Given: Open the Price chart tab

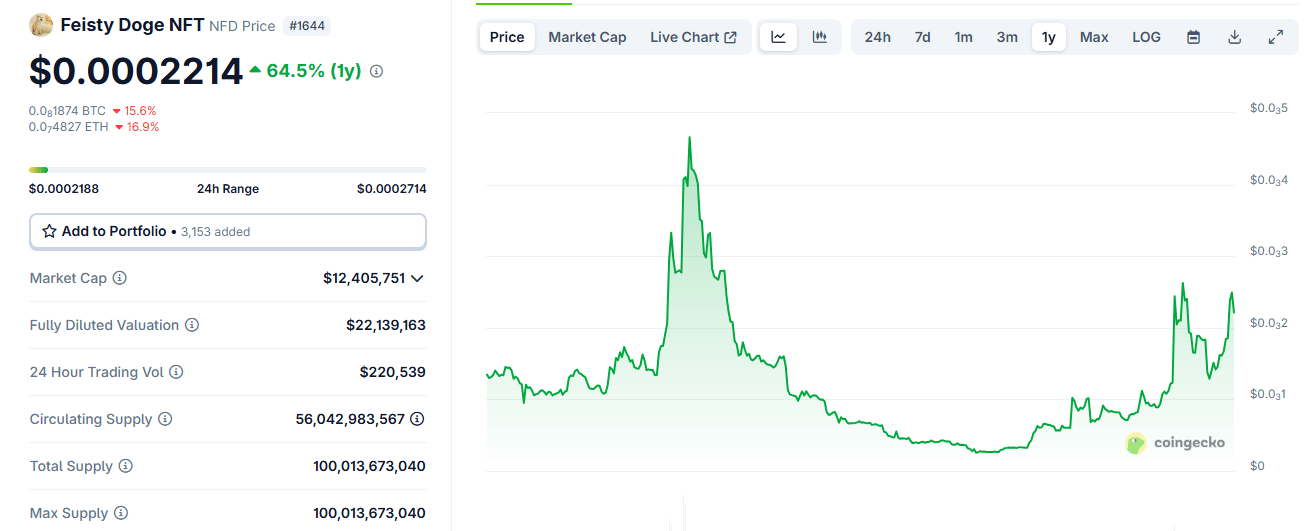Looking at the screenshot, I should [507, 37].
